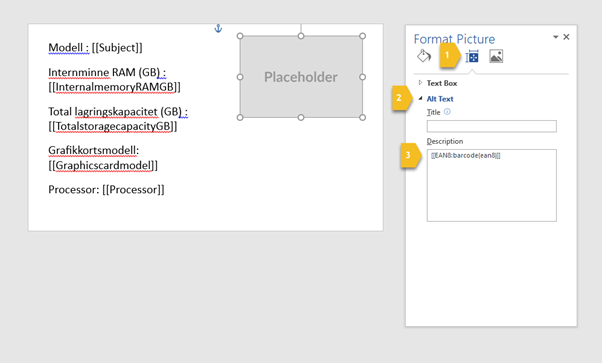The width and height of the screenshot is (602, 363).
Task: Click the Title info icon
Action: click(447, 112)
